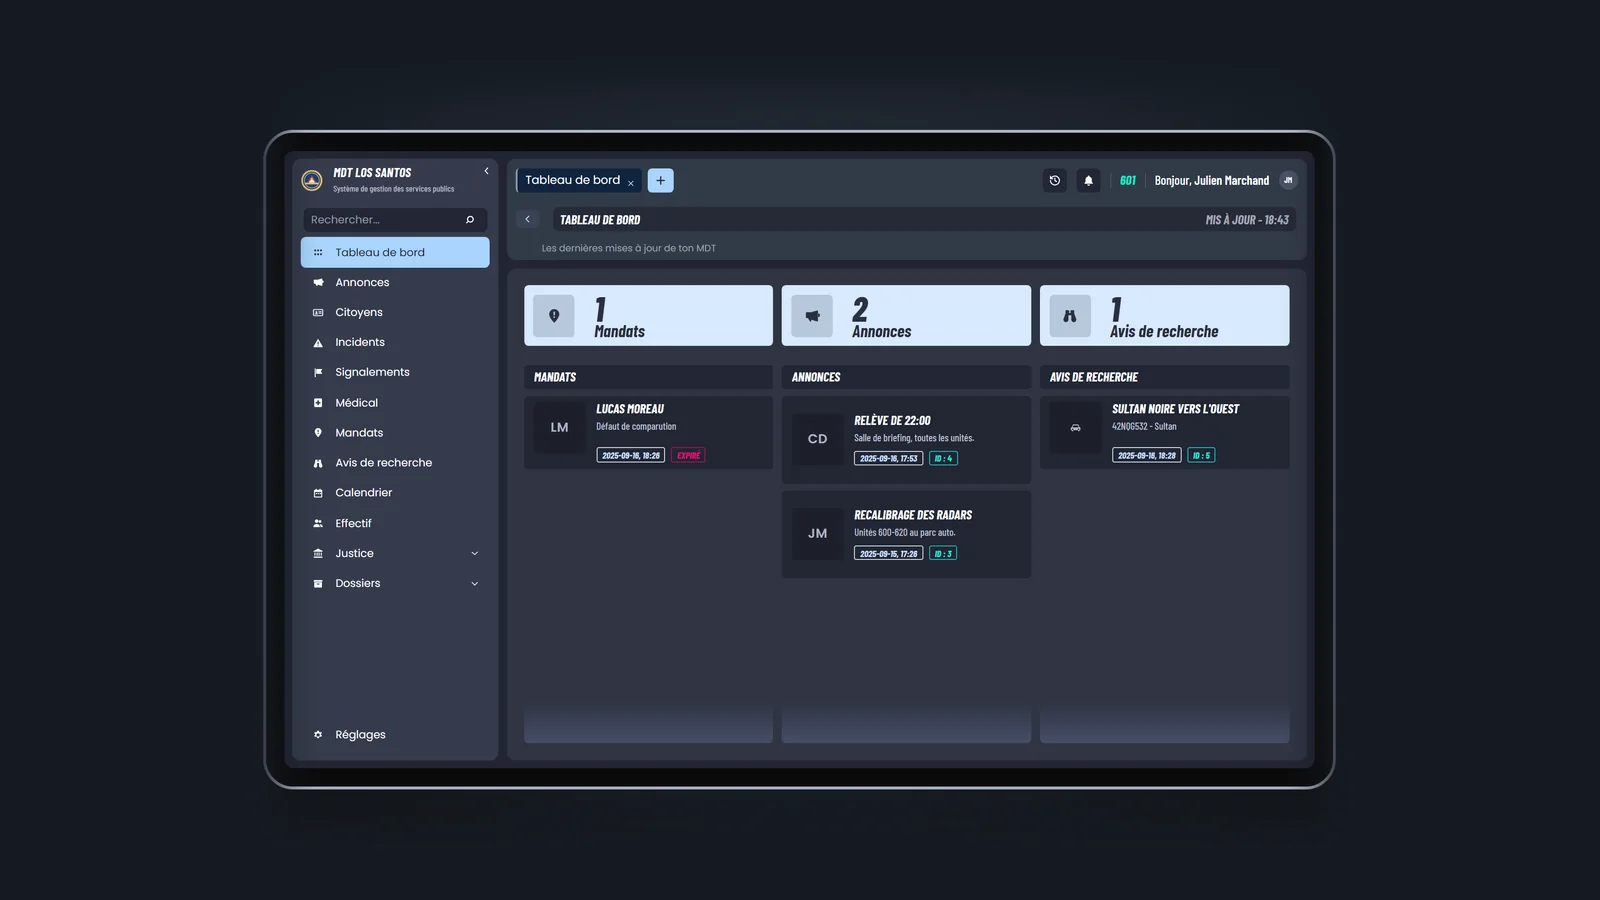Click the ID : 3 badge
Screen dimensions: 1600x900
pos(943,553)
